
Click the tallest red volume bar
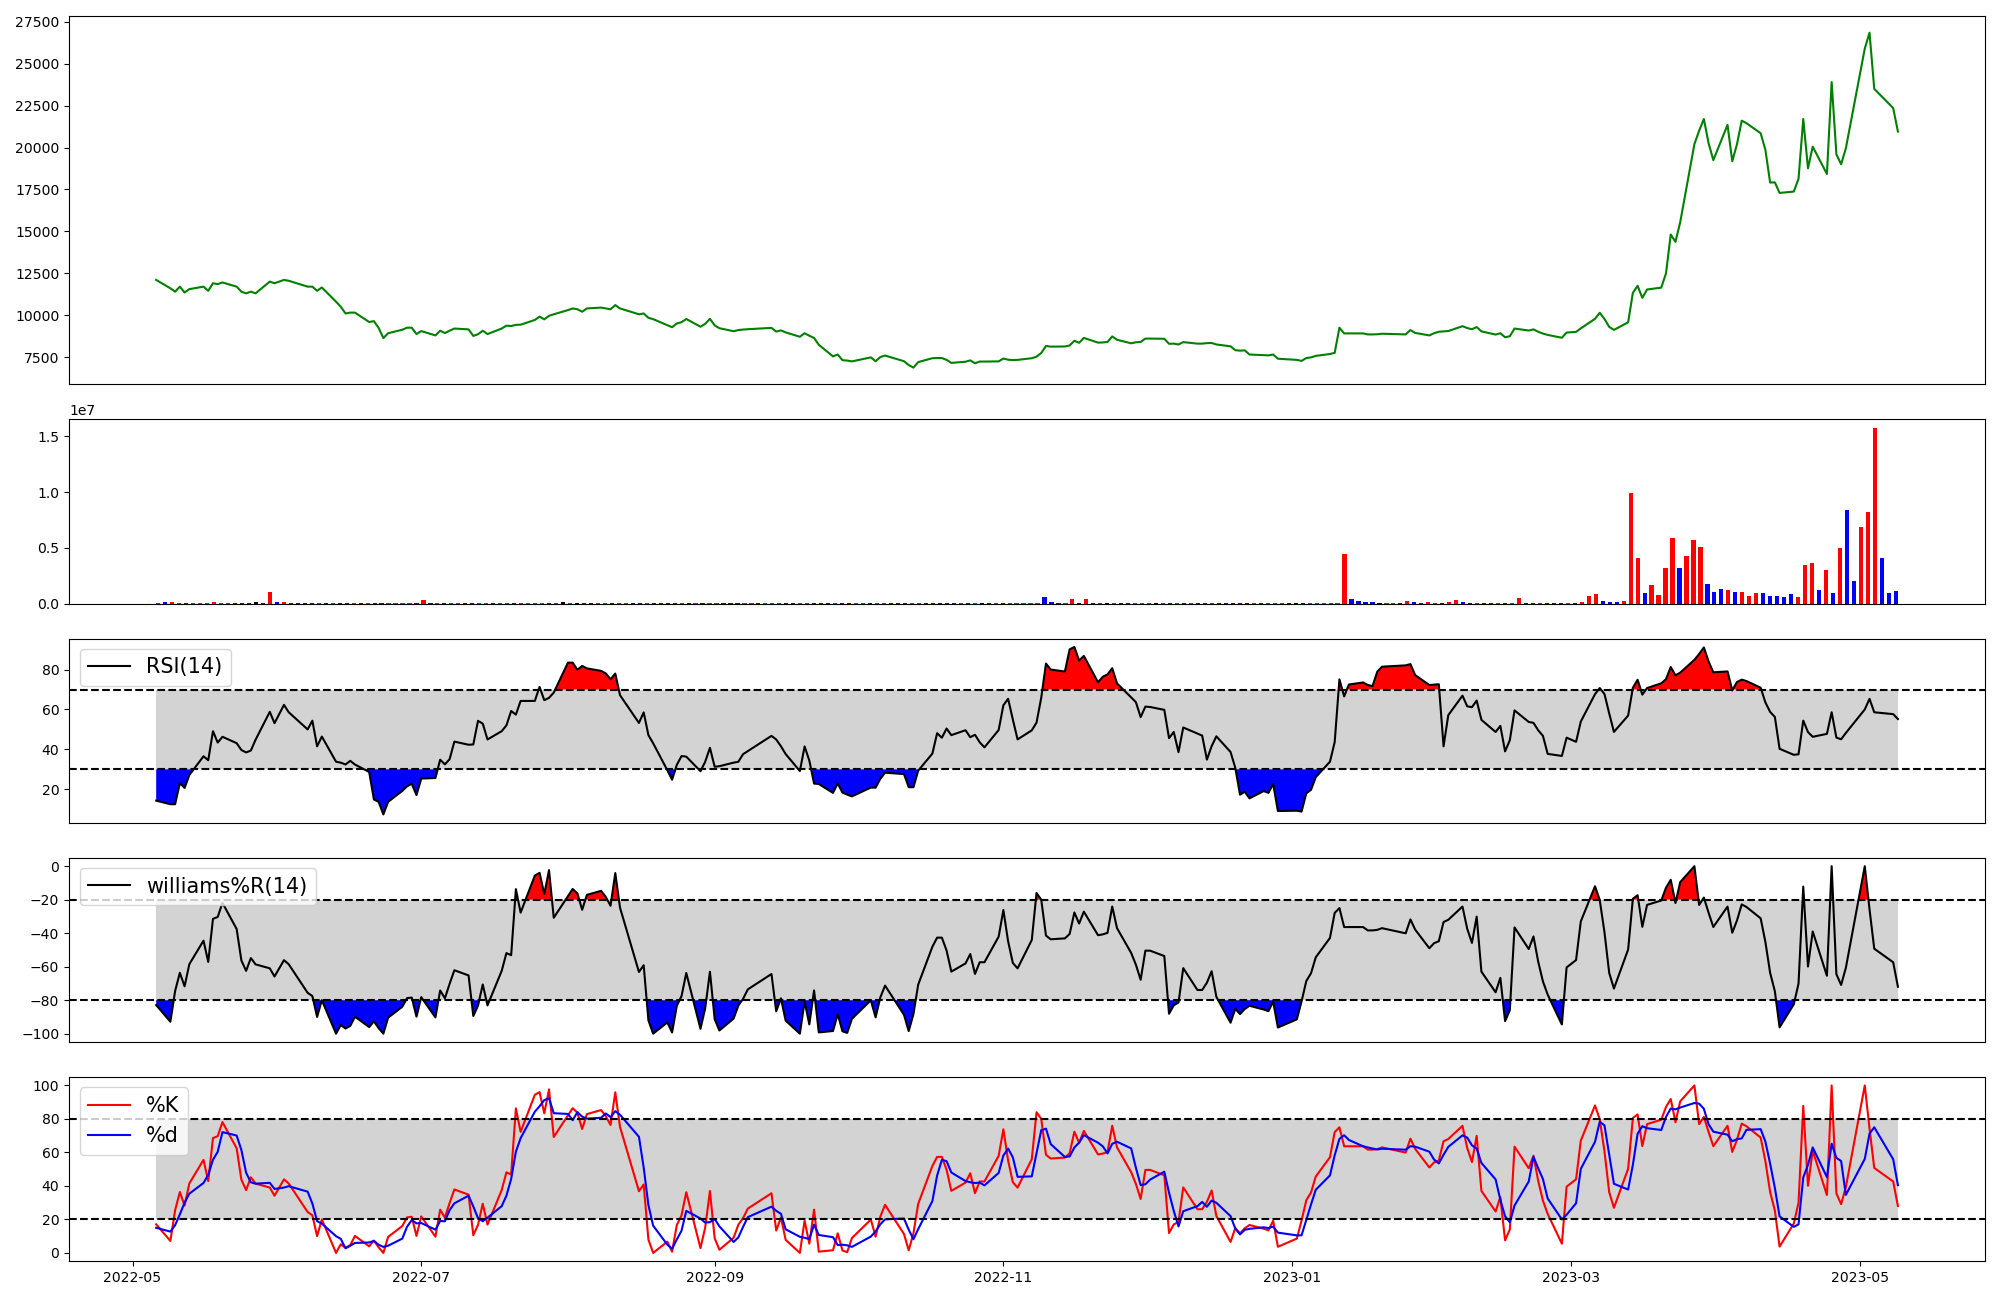(x=1875, y=515)
